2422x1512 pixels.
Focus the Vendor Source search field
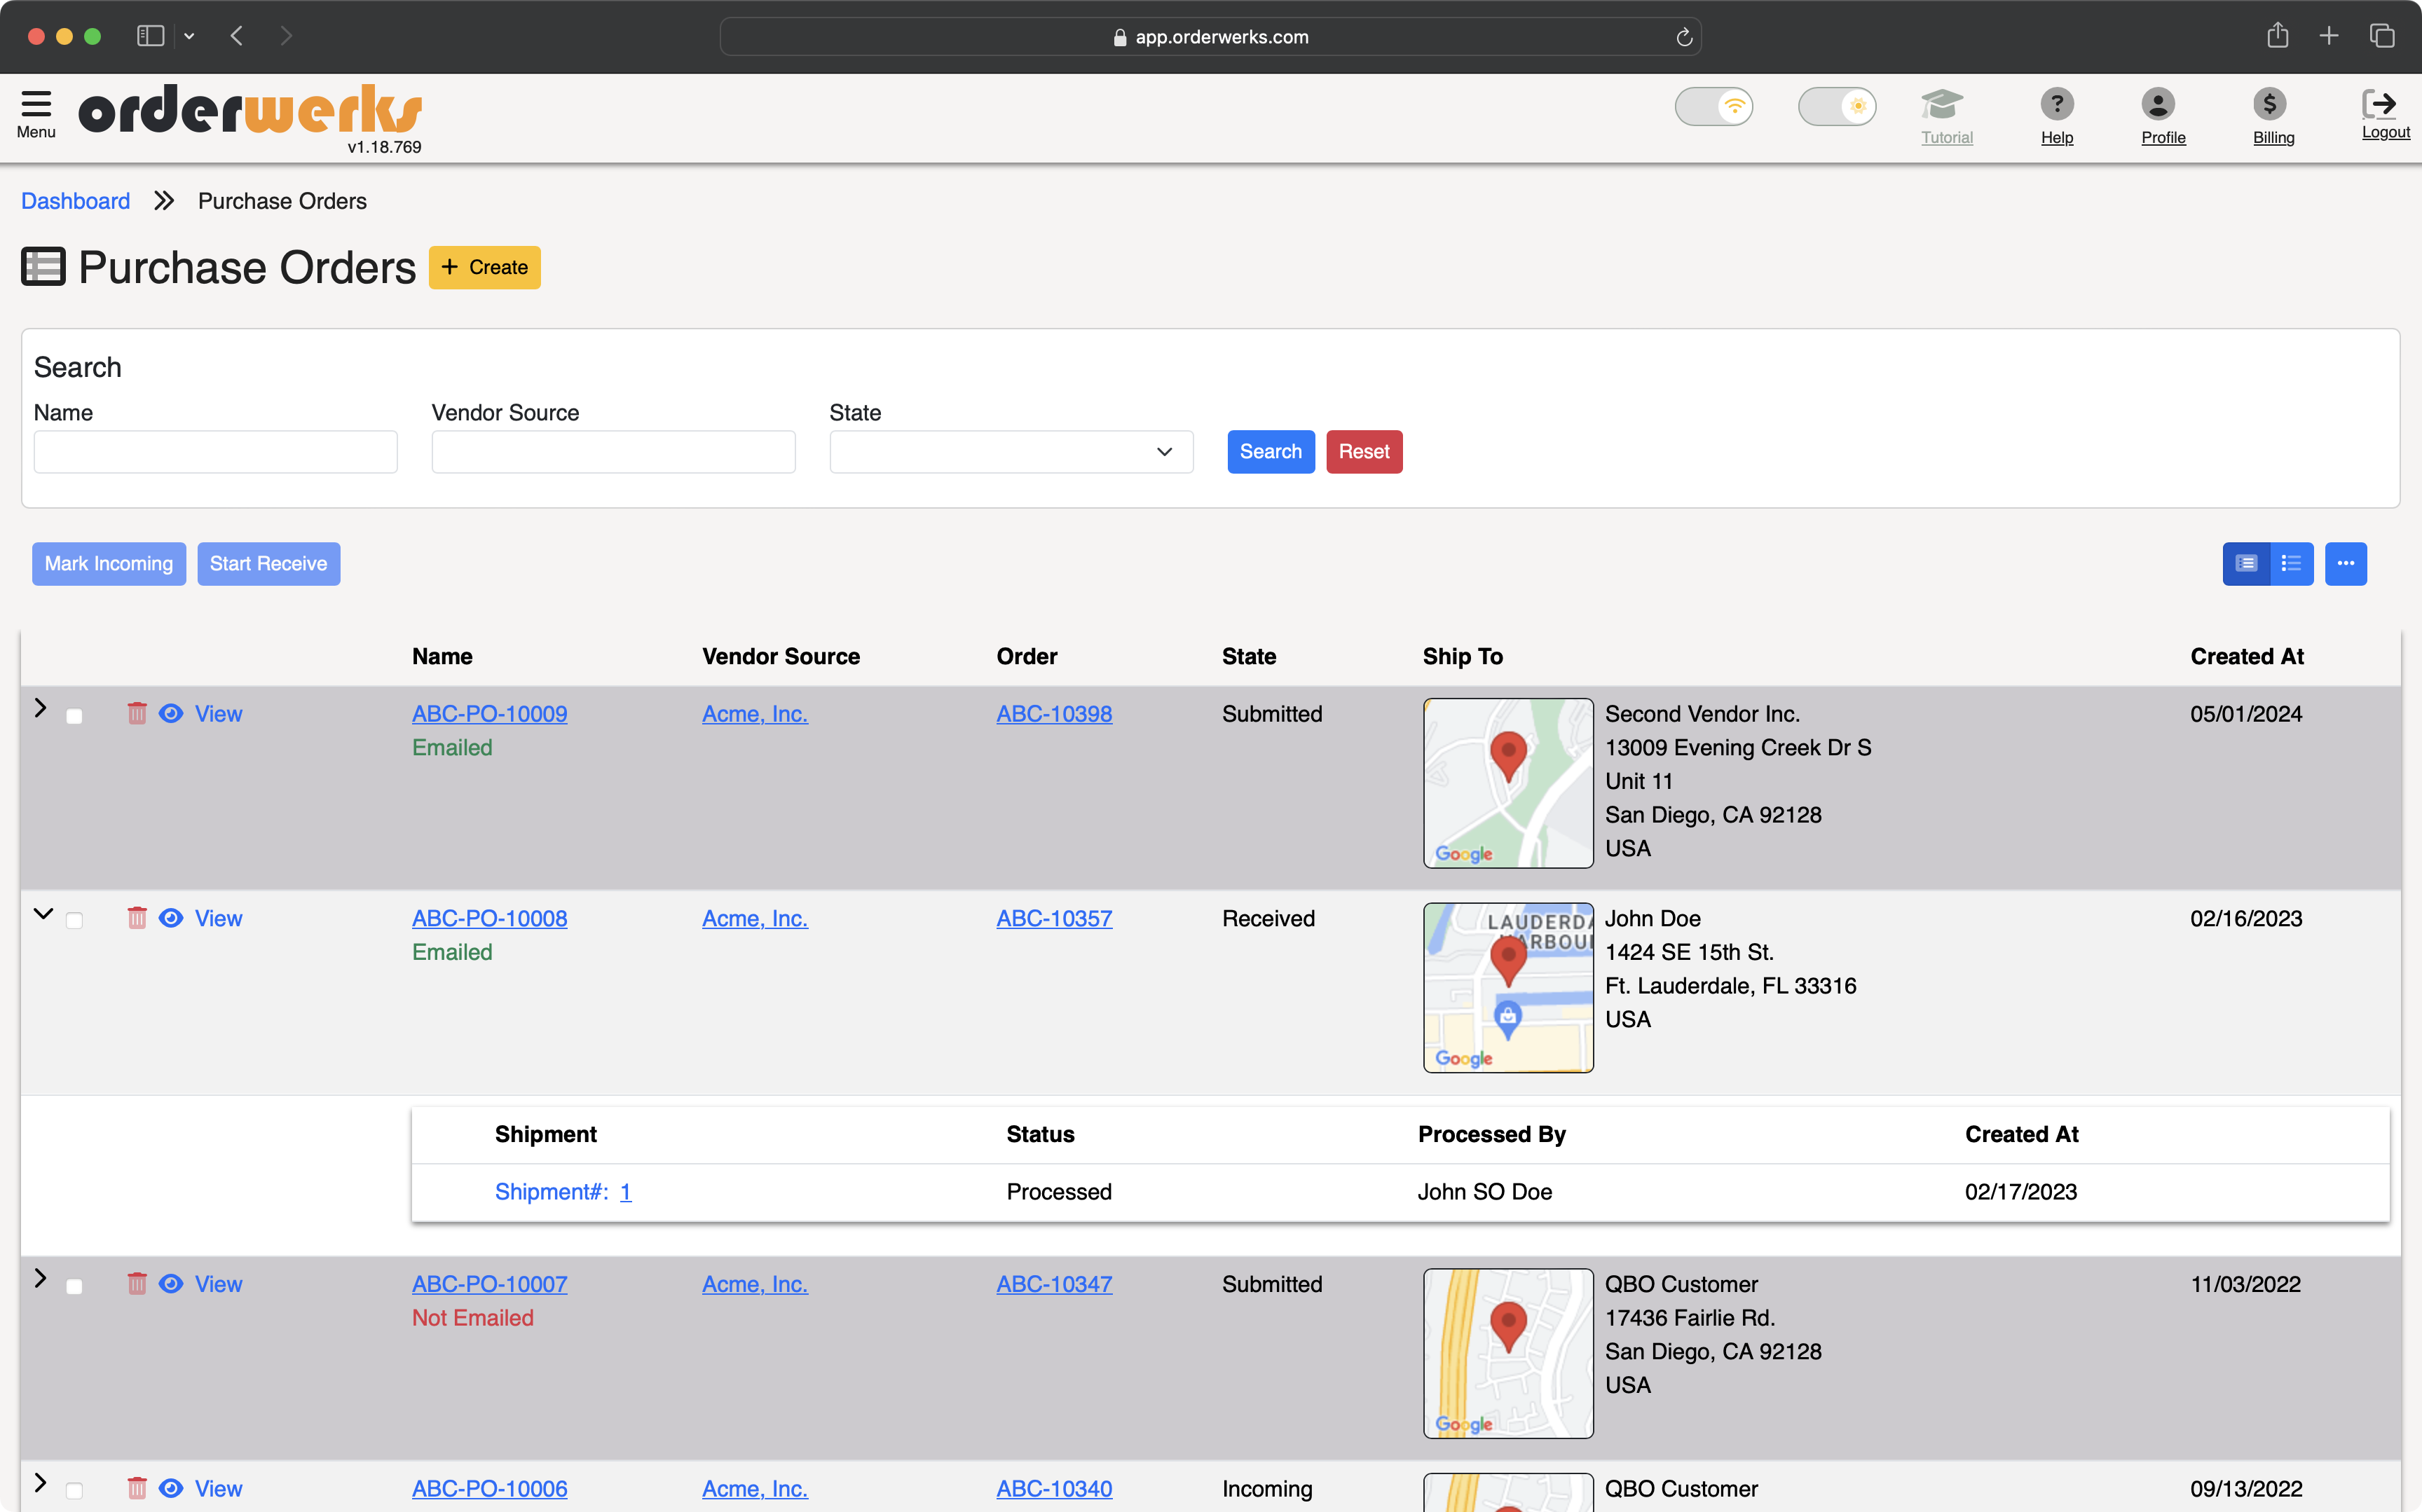click(614, 452)
